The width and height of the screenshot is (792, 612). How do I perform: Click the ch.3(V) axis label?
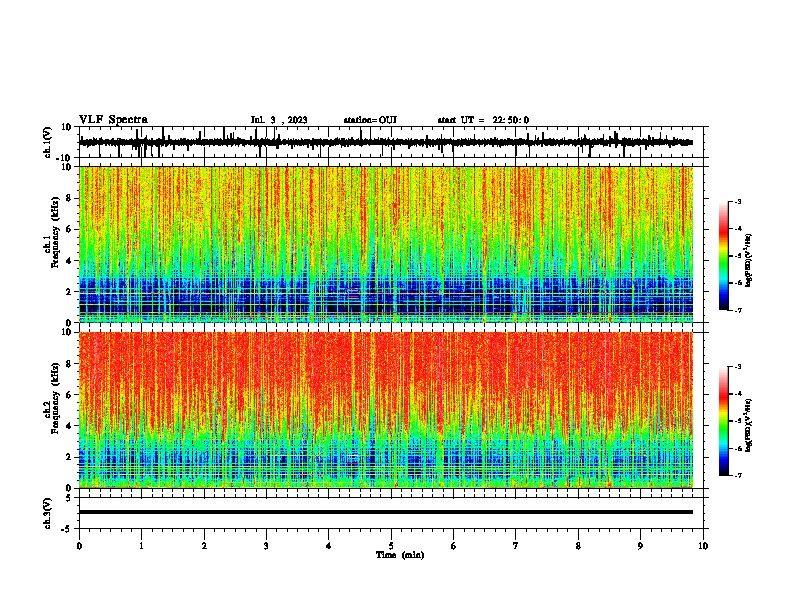tap(48, 513)
